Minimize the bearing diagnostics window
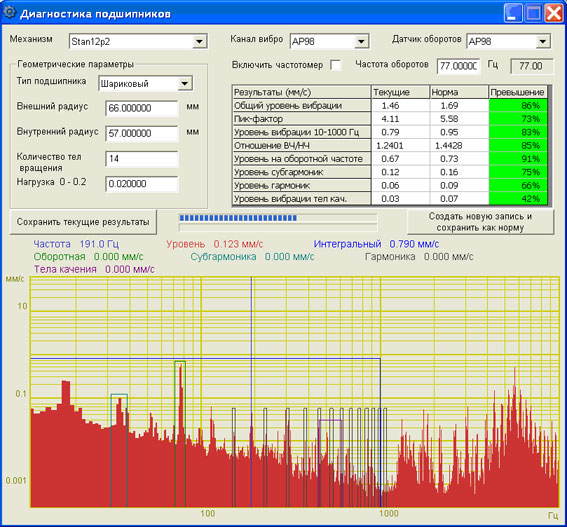Screen dimensions: 567x527 pos(512,13)
